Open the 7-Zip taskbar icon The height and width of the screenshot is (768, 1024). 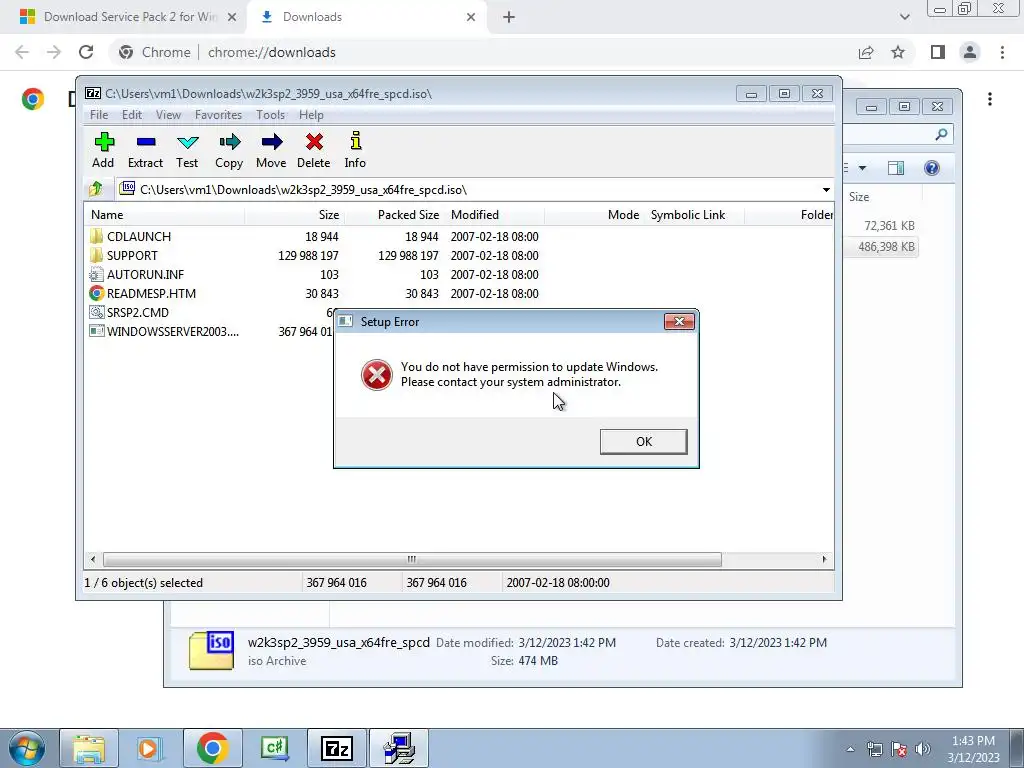click(x=337, y=748)
